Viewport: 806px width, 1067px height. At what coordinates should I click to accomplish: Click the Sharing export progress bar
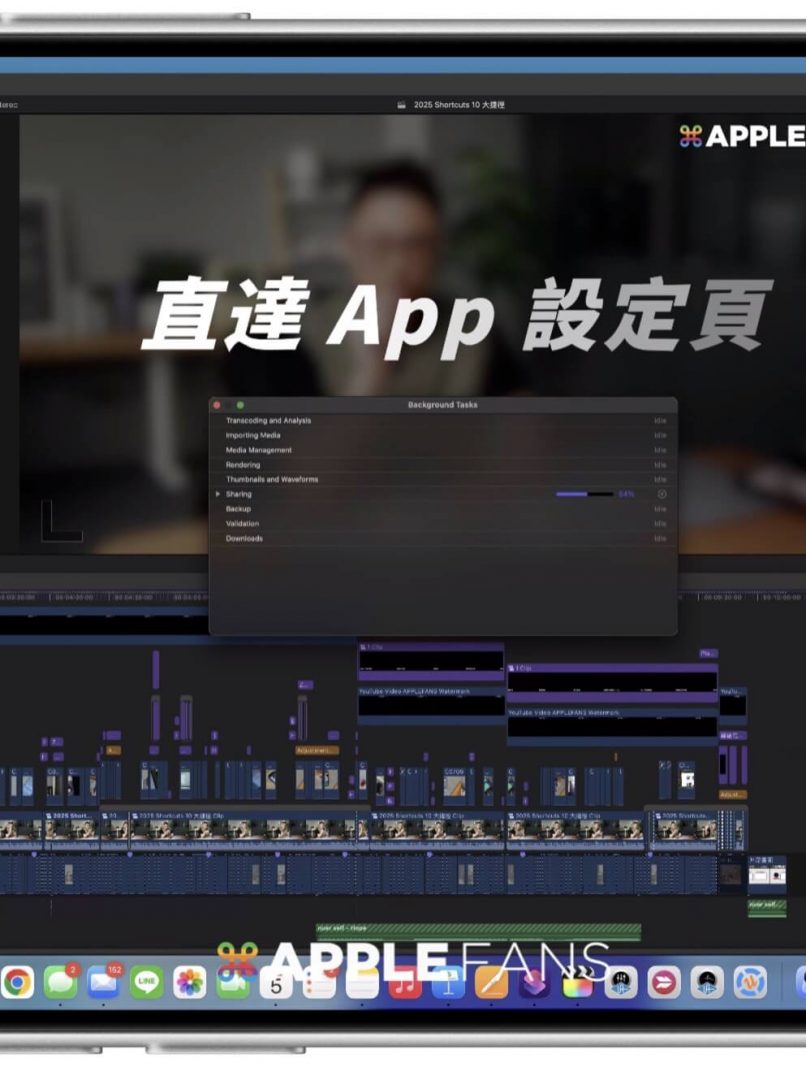585,494
